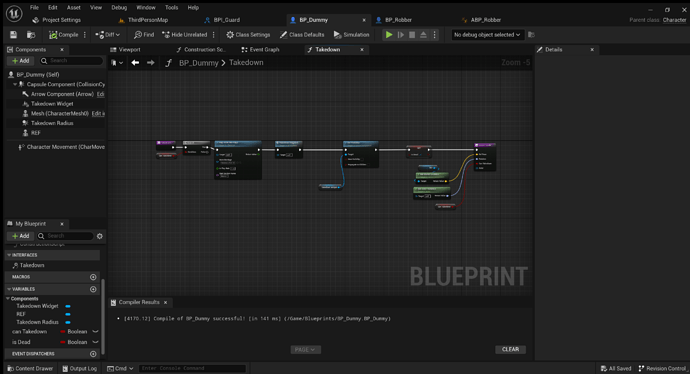Navigate back in graph history
The height and width of the screenshot is (374, 690).
point(135,63)
